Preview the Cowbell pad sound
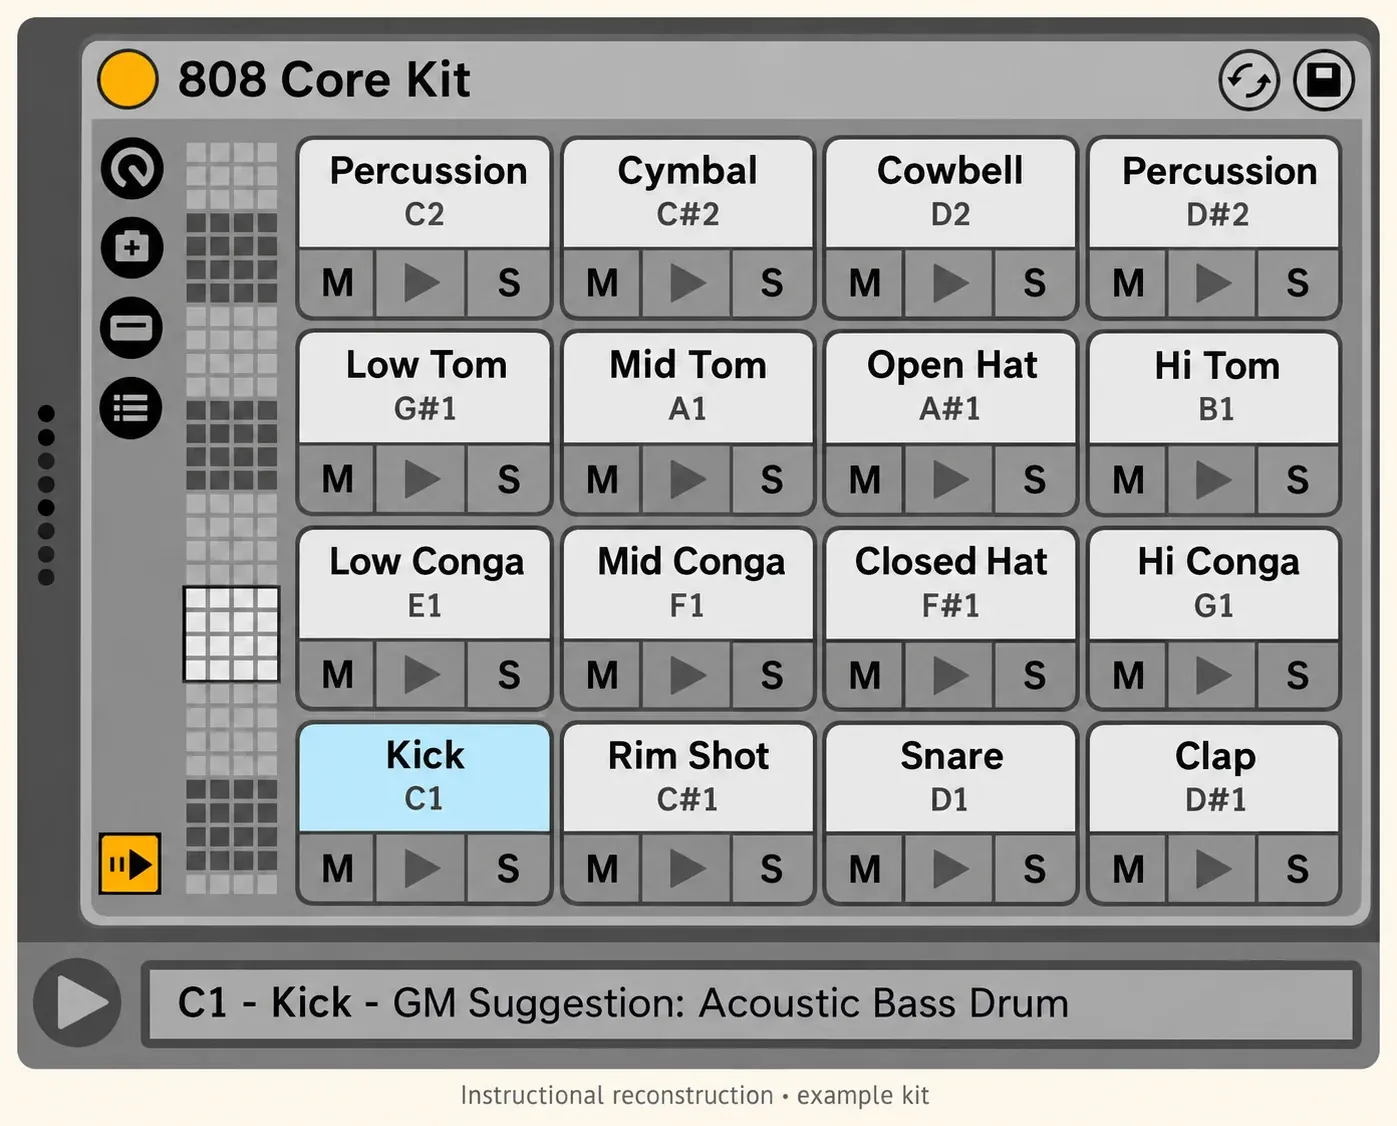 949,283
